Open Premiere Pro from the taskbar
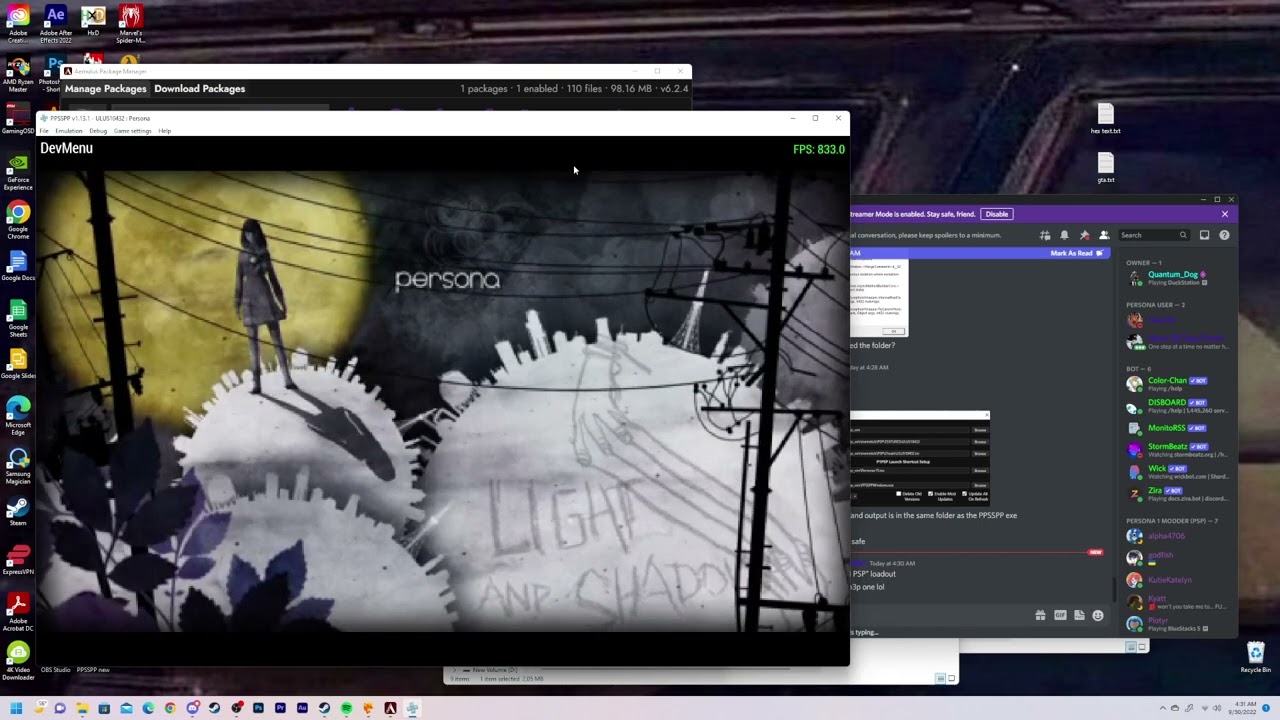This screenshot has height=720, width=1280. [280, 708]
